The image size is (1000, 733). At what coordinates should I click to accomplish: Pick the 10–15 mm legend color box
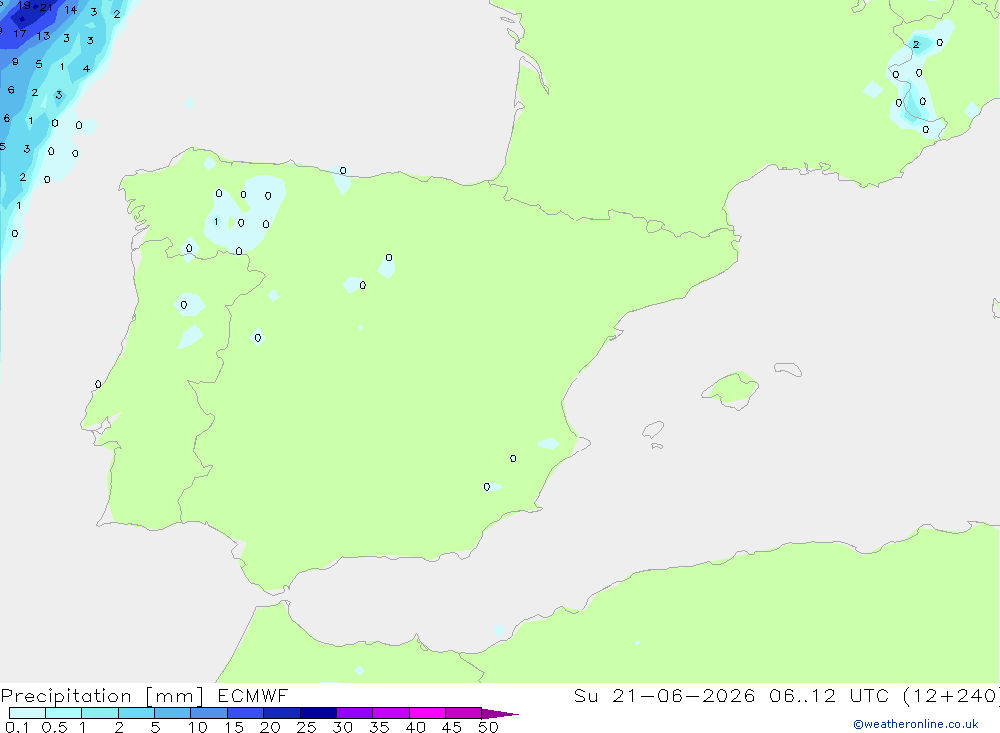pos(209,713)
